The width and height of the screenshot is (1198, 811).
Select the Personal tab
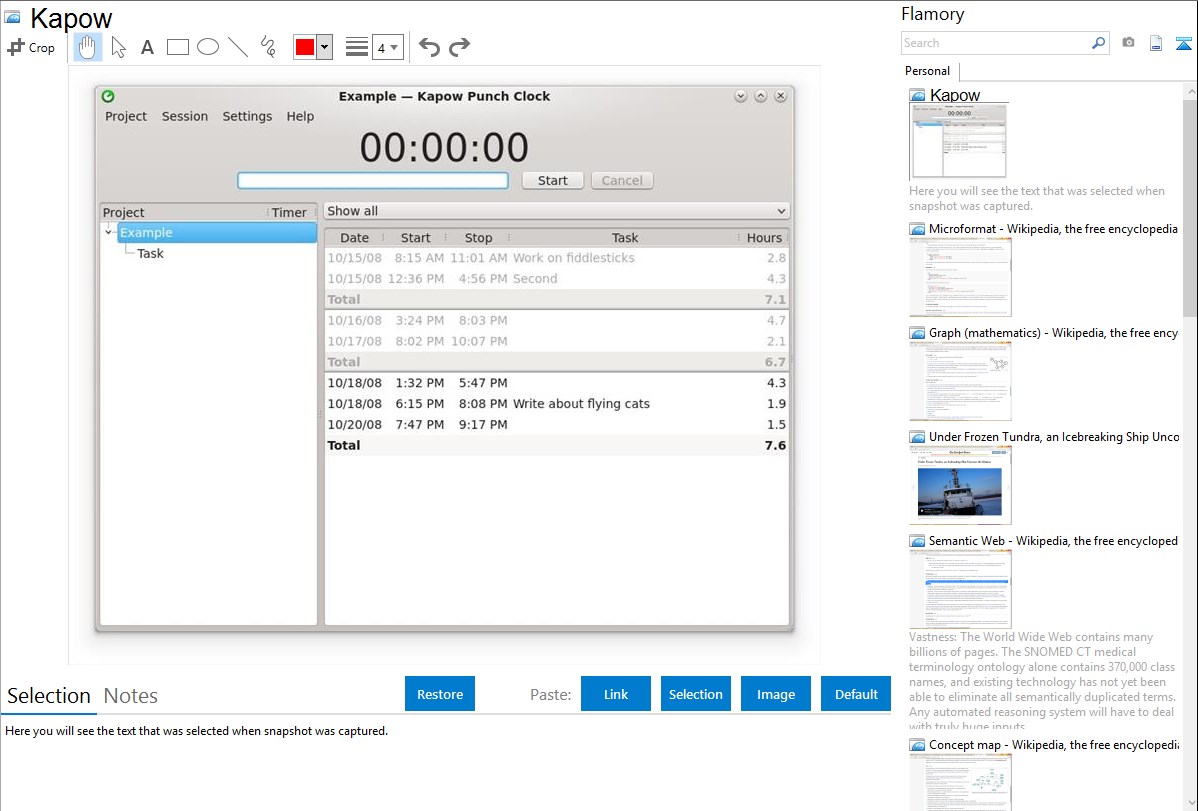point(928,71)
